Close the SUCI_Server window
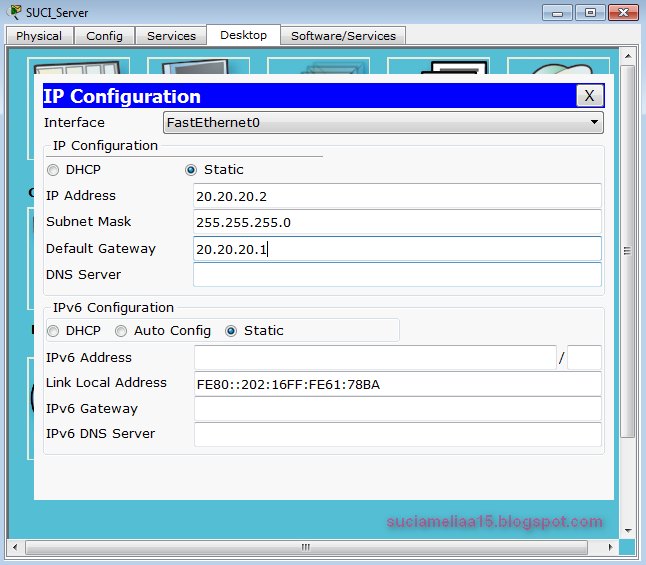Screen dimensions: 646x565 coord(623,13)
